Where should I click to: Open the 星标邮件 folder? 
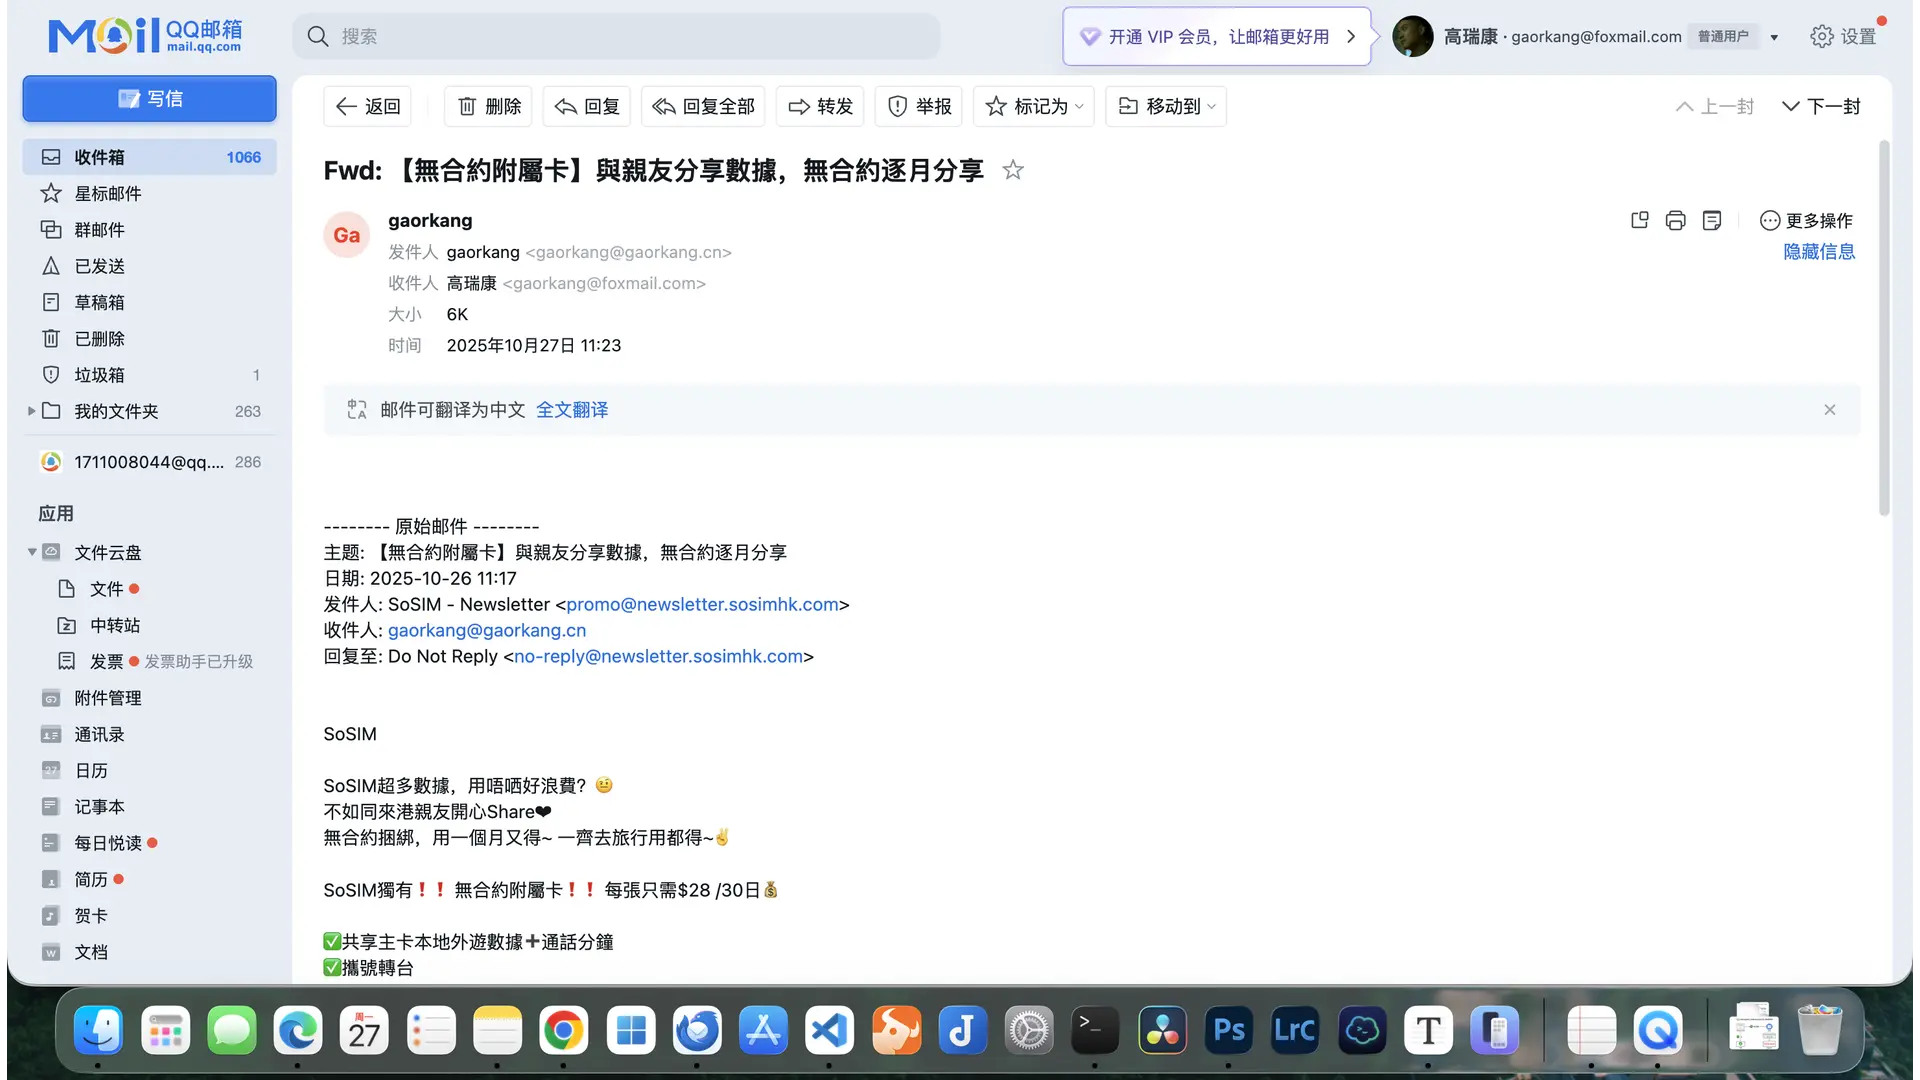pos(107,193)
